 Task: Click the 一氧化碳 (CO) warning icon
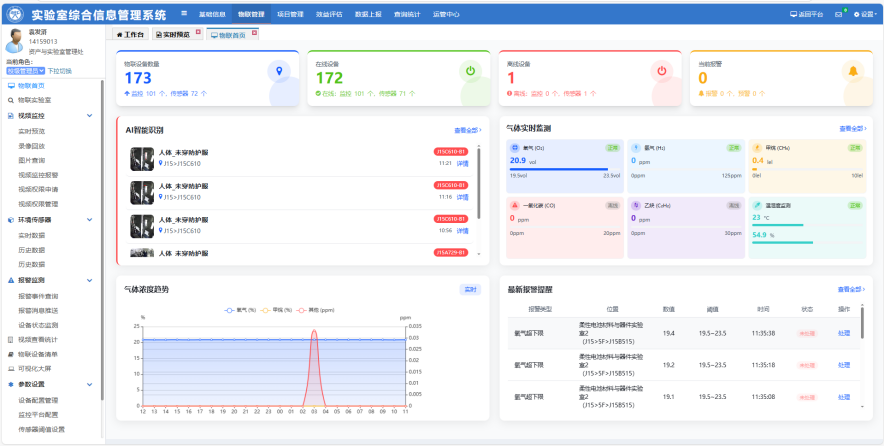tap(514, 205)
